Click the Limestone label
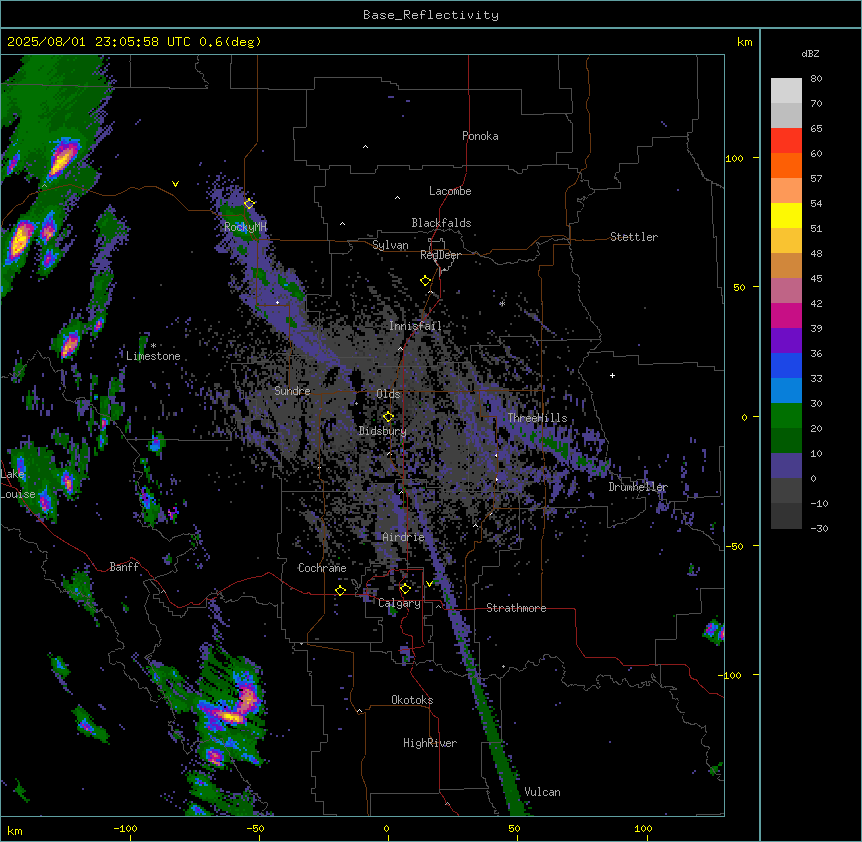This screenshot has width=862, height=842. (x=153, y=356)
